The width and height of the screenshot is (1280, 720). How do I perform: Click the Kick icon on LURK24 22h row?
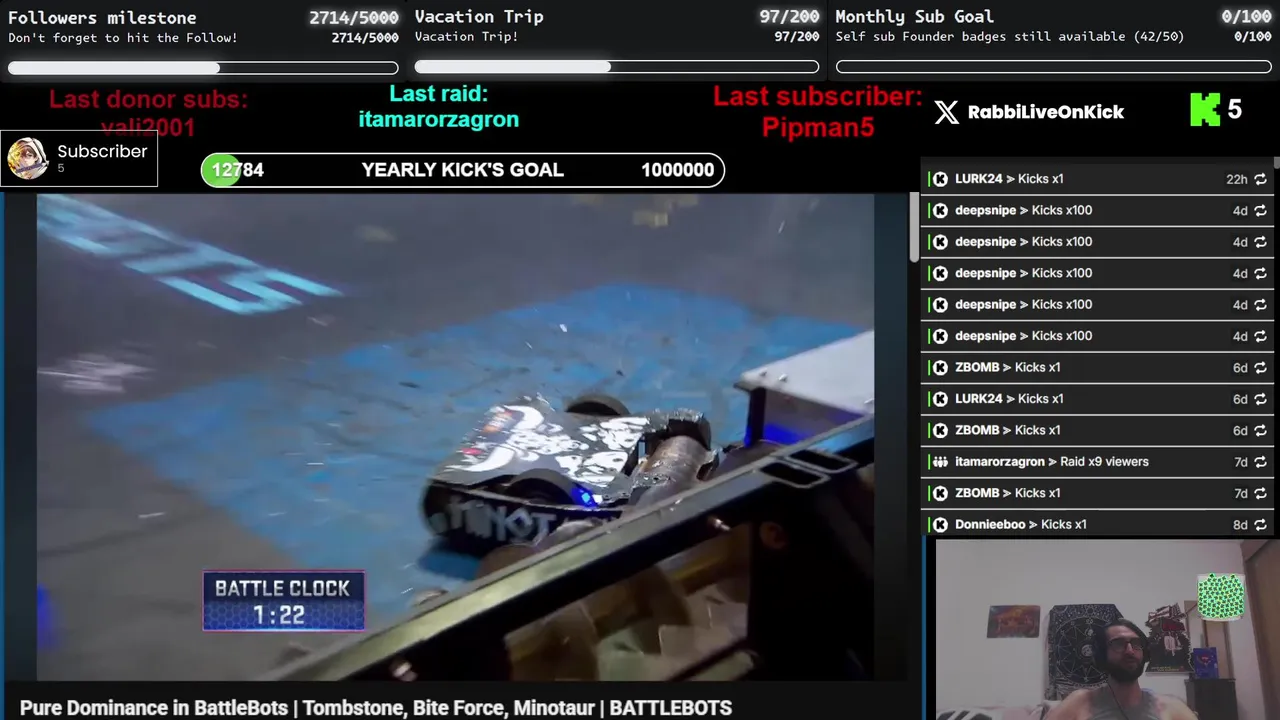click(x=940, y=179)
